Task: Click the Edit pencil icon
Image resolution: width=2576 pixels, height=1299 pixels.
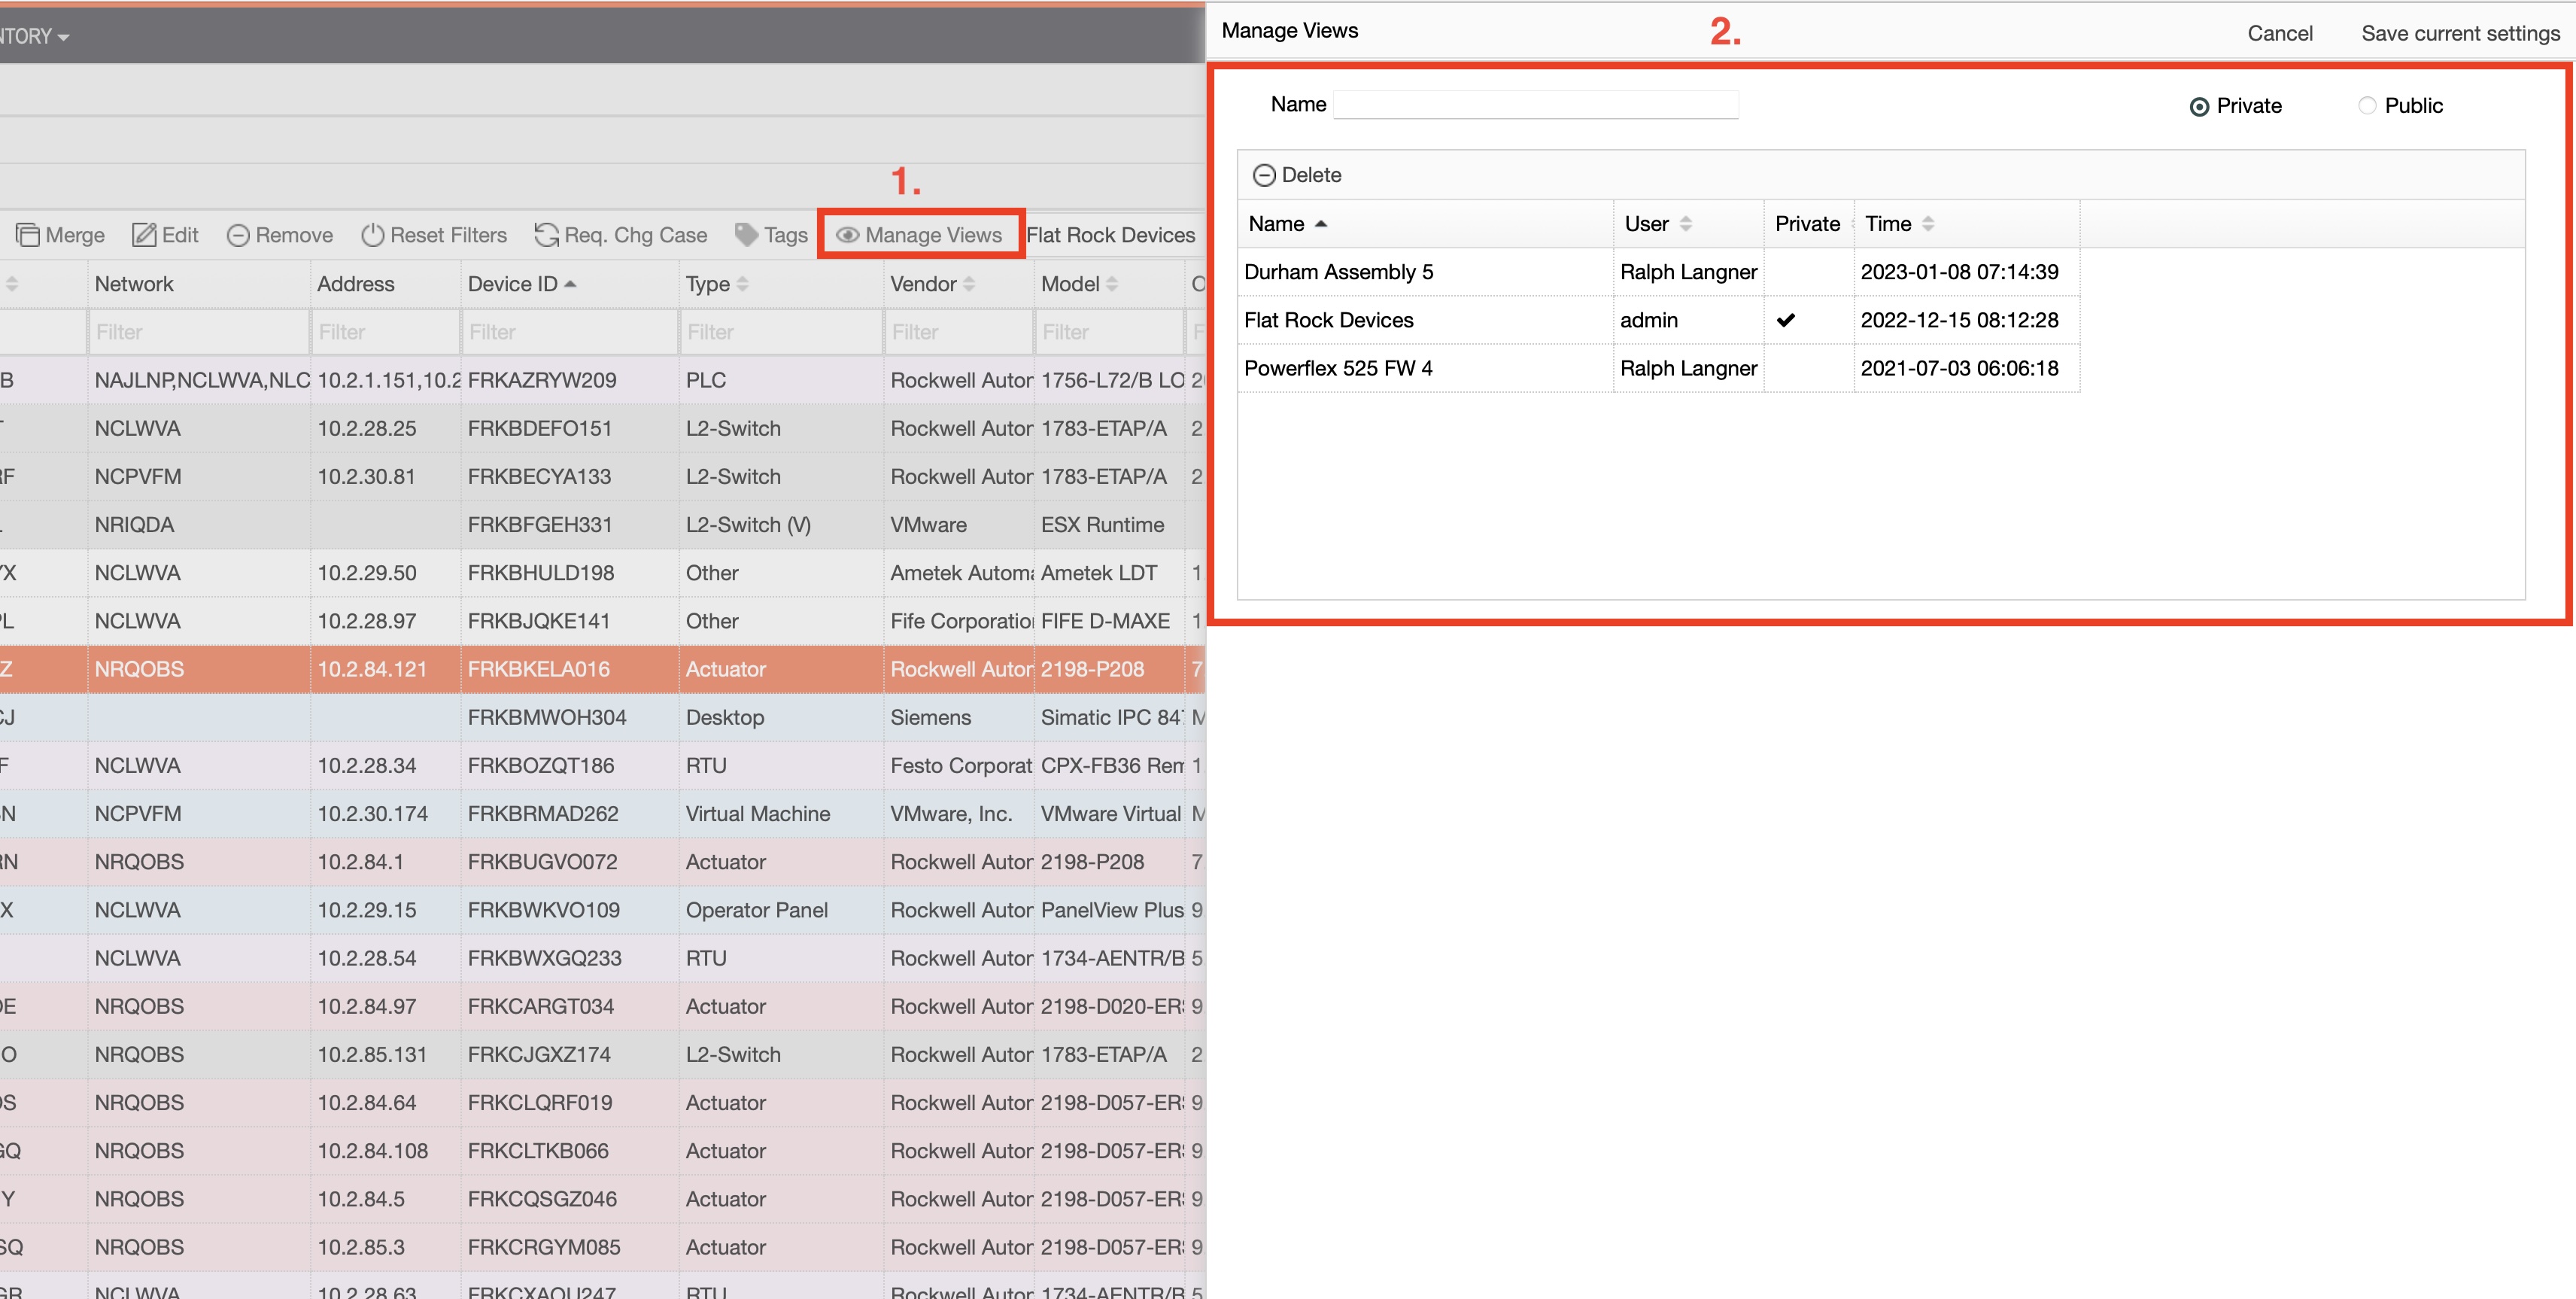Action: point(144,235)
